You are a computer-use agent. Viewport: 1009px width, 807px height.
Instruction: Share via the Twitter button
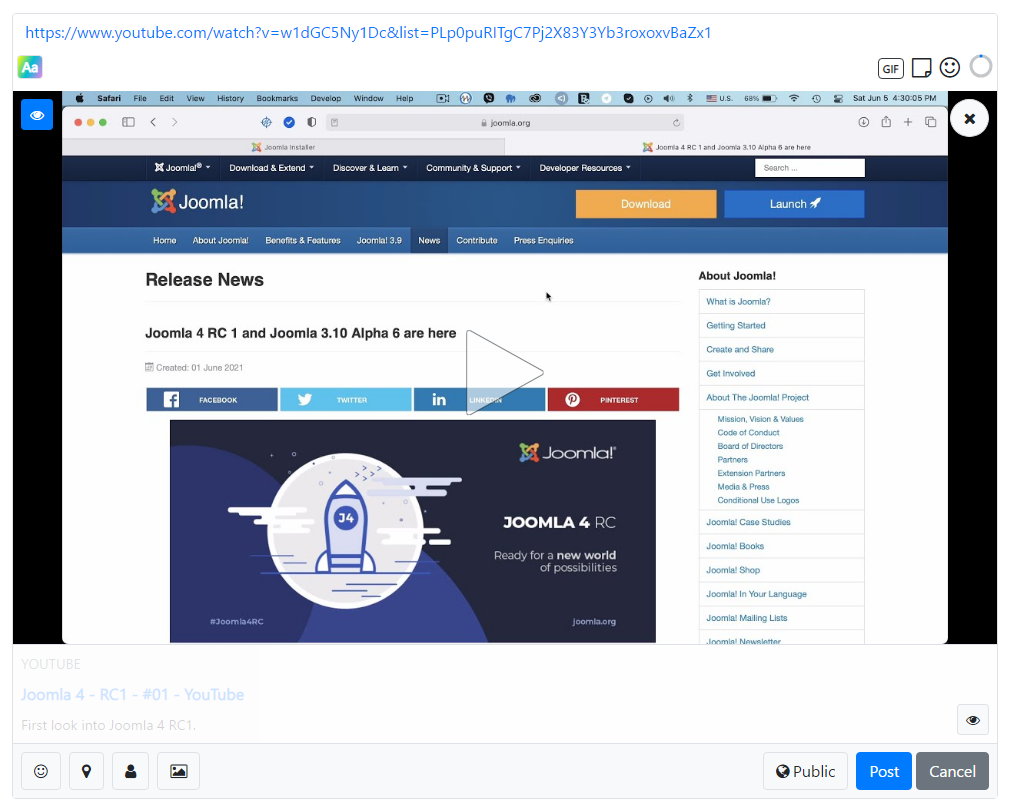click(x=346, y=400)
